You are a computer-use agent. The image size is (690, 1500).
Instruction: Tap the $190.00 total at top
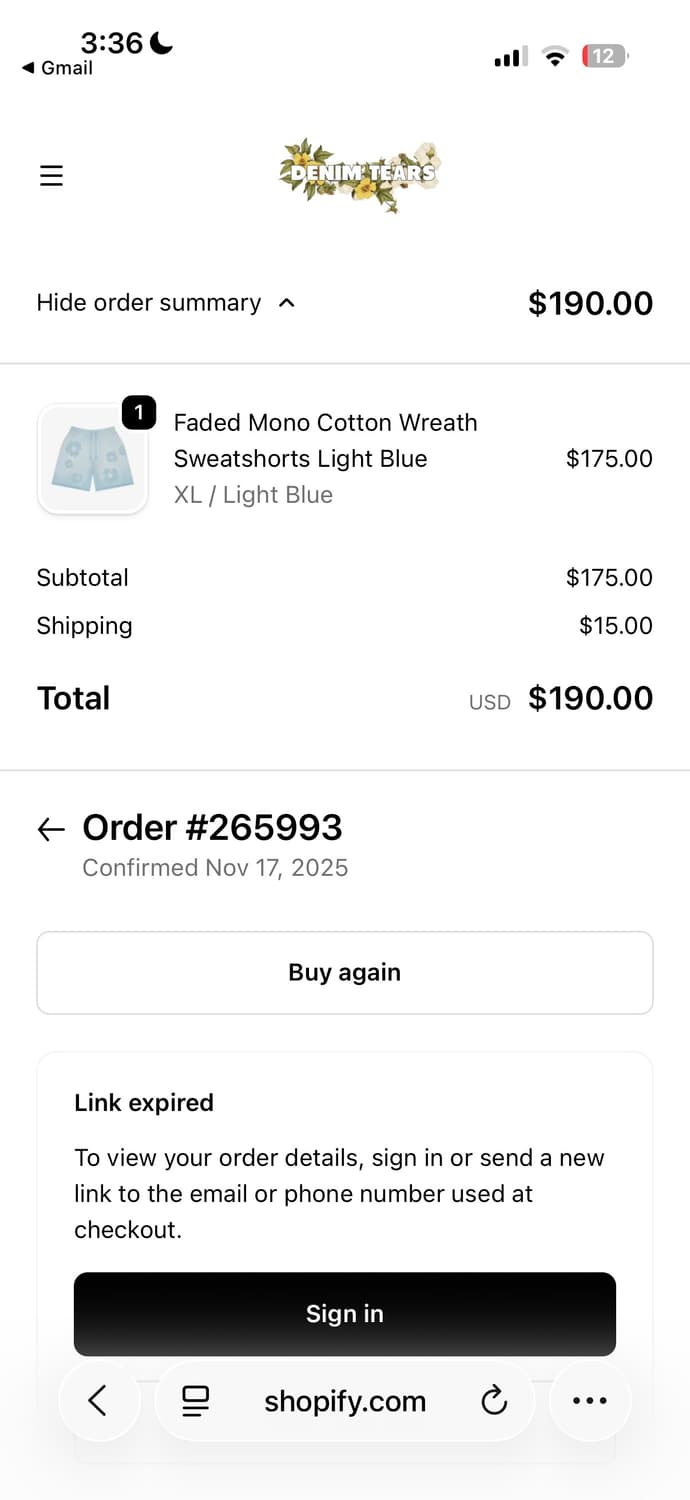pos(590,303)
